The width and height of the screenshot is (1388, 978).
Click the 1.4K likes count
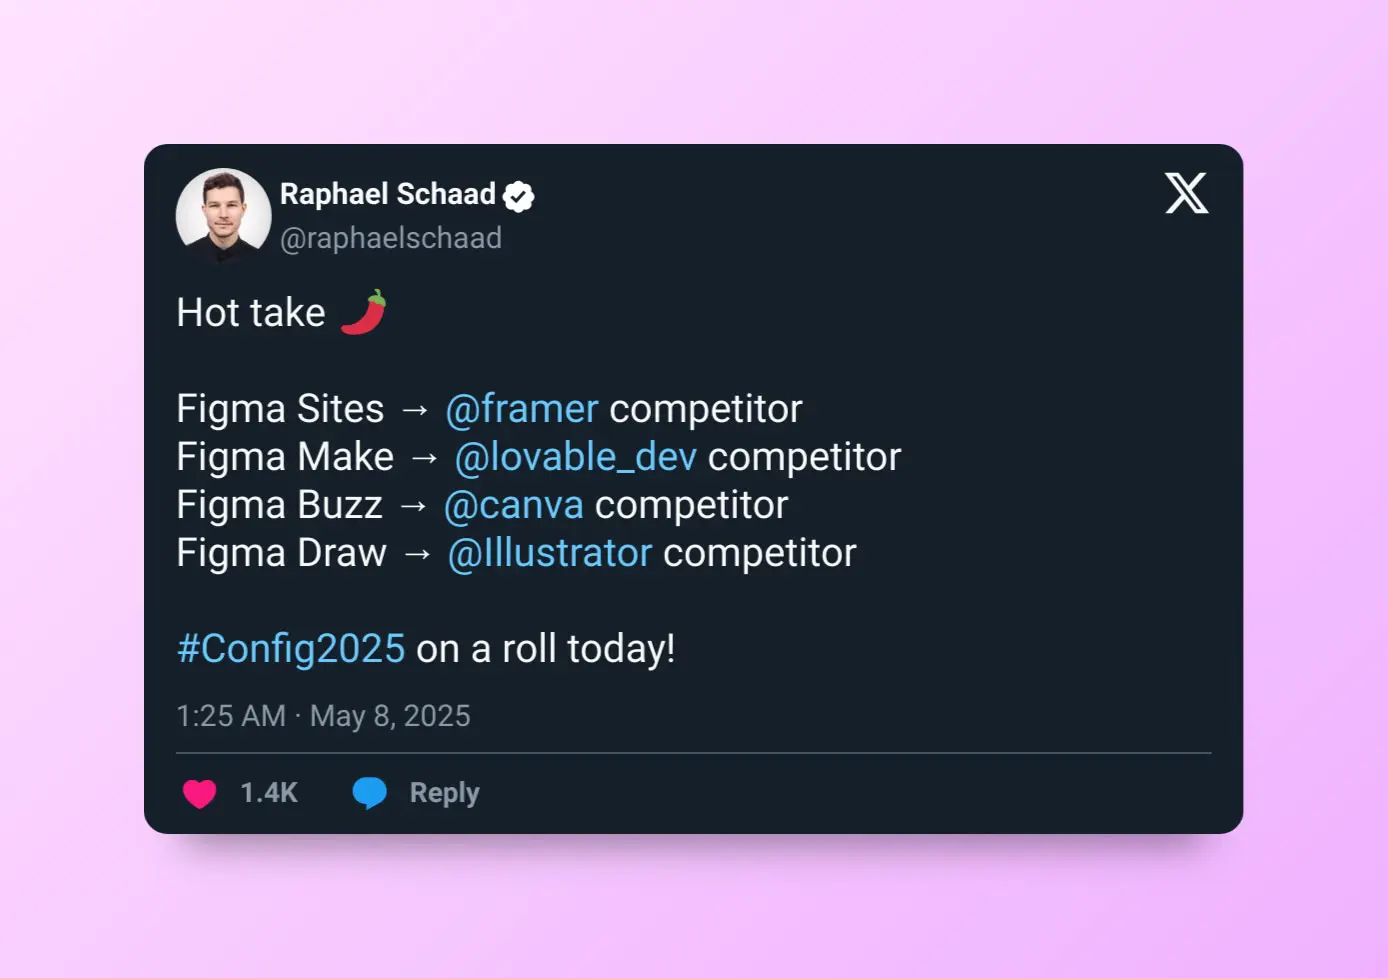tap(269, 793)
